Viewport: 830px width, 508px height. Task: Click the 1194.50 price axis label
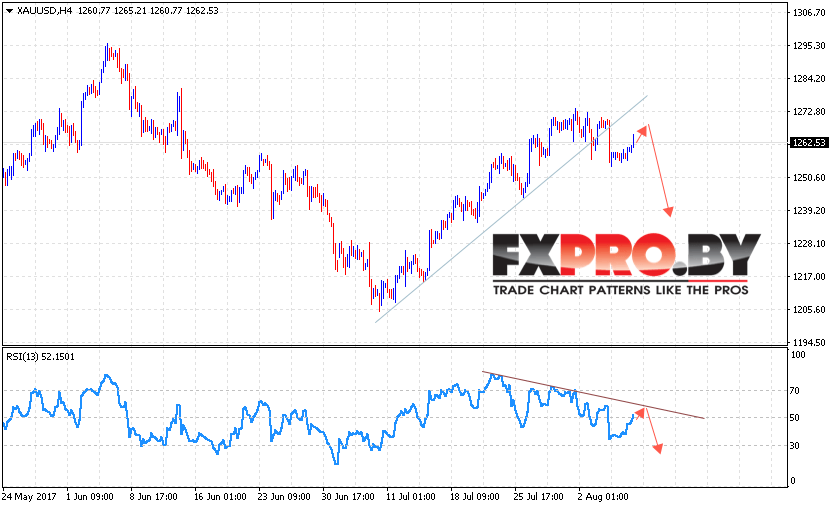click(x=809, y=343)
